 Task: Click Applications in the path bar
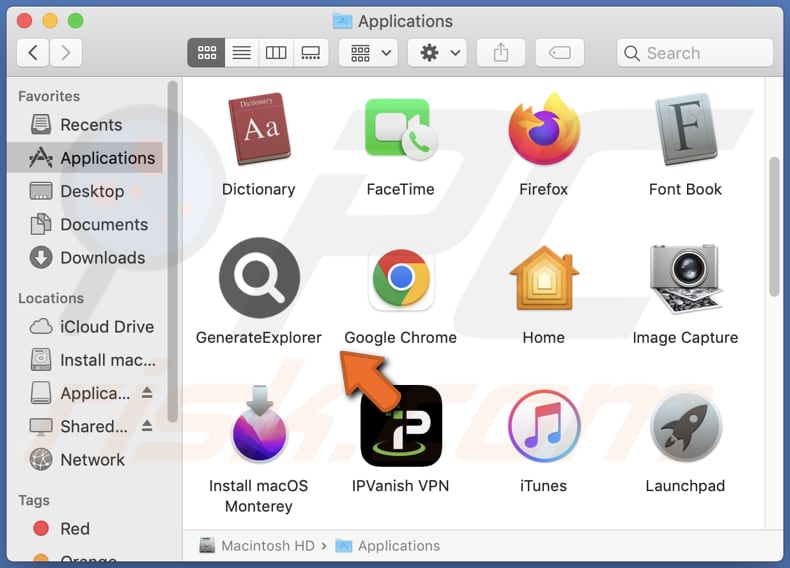387,545
